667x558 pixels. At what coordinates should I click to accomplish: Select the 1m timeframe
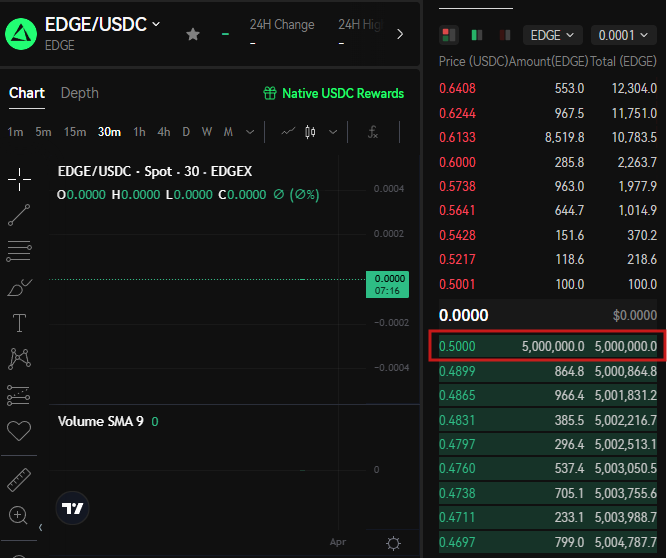15,132
